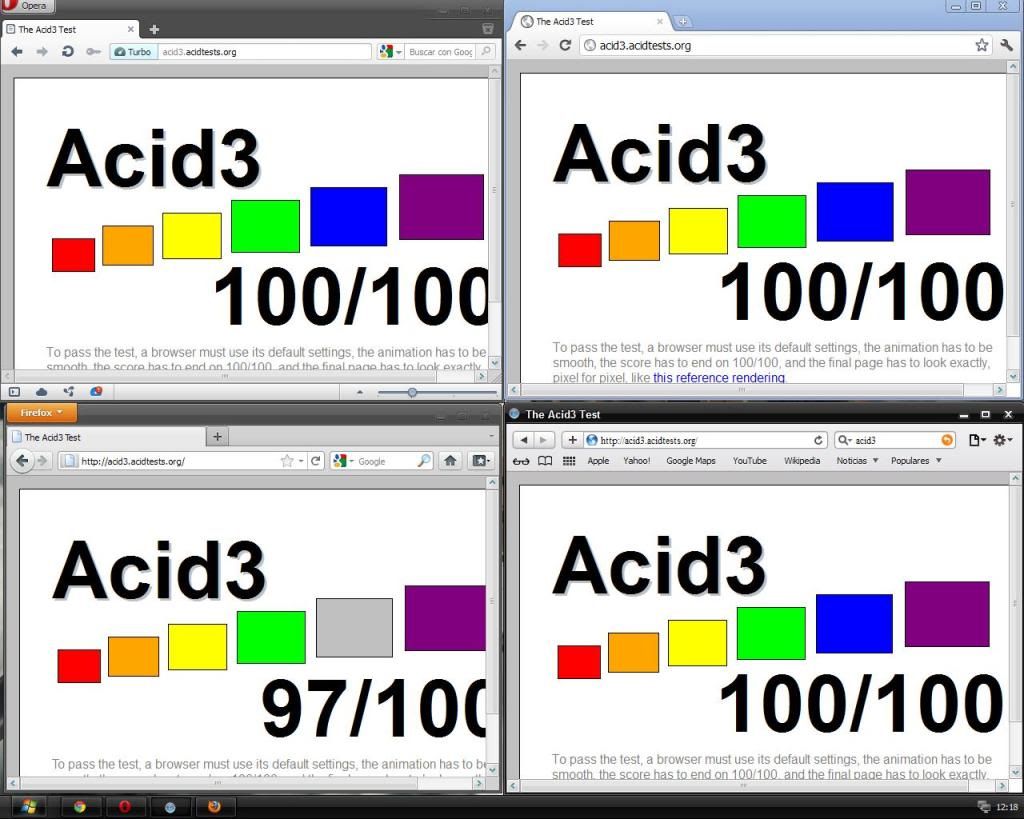Click Opera's search magnifier icon
This screenshot has height=819, width=1024.
[486, 51]
